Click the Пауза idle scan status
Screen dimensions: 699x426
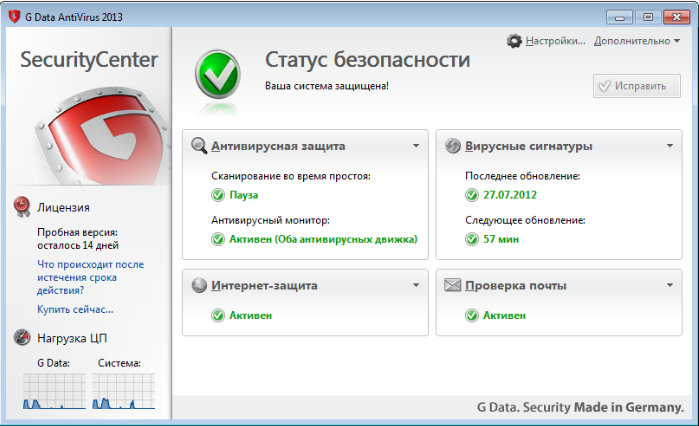coord(243,195)
